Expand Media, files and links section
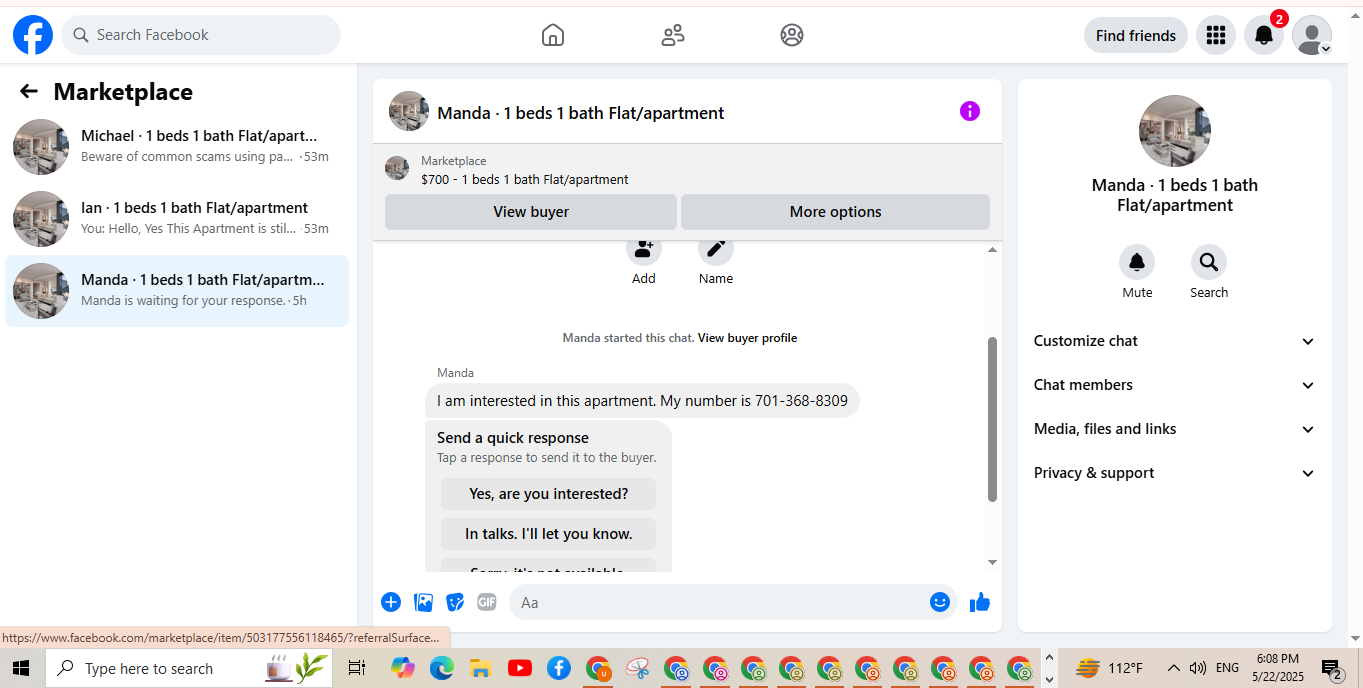Screen dimensions: 1363x688 point(1175,429)
